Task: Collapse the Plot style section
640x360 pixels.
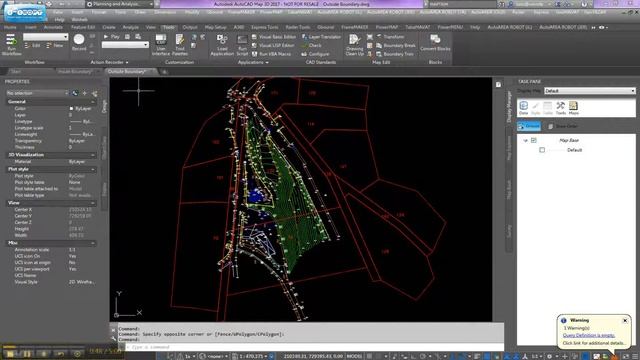Action: 93,169
